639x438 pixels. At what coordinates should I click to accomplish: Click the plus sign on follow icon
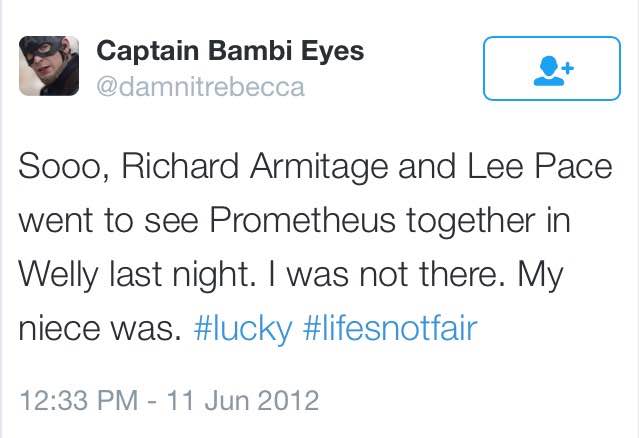567,65
